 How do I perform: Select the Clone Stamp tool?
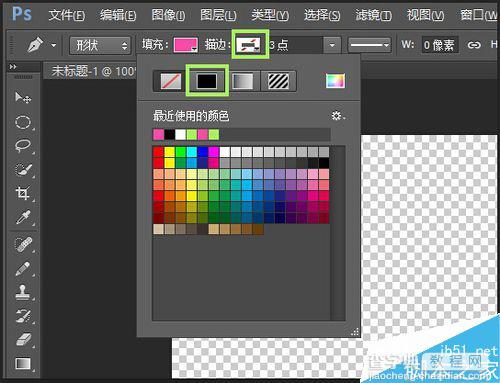coord(23,292)
